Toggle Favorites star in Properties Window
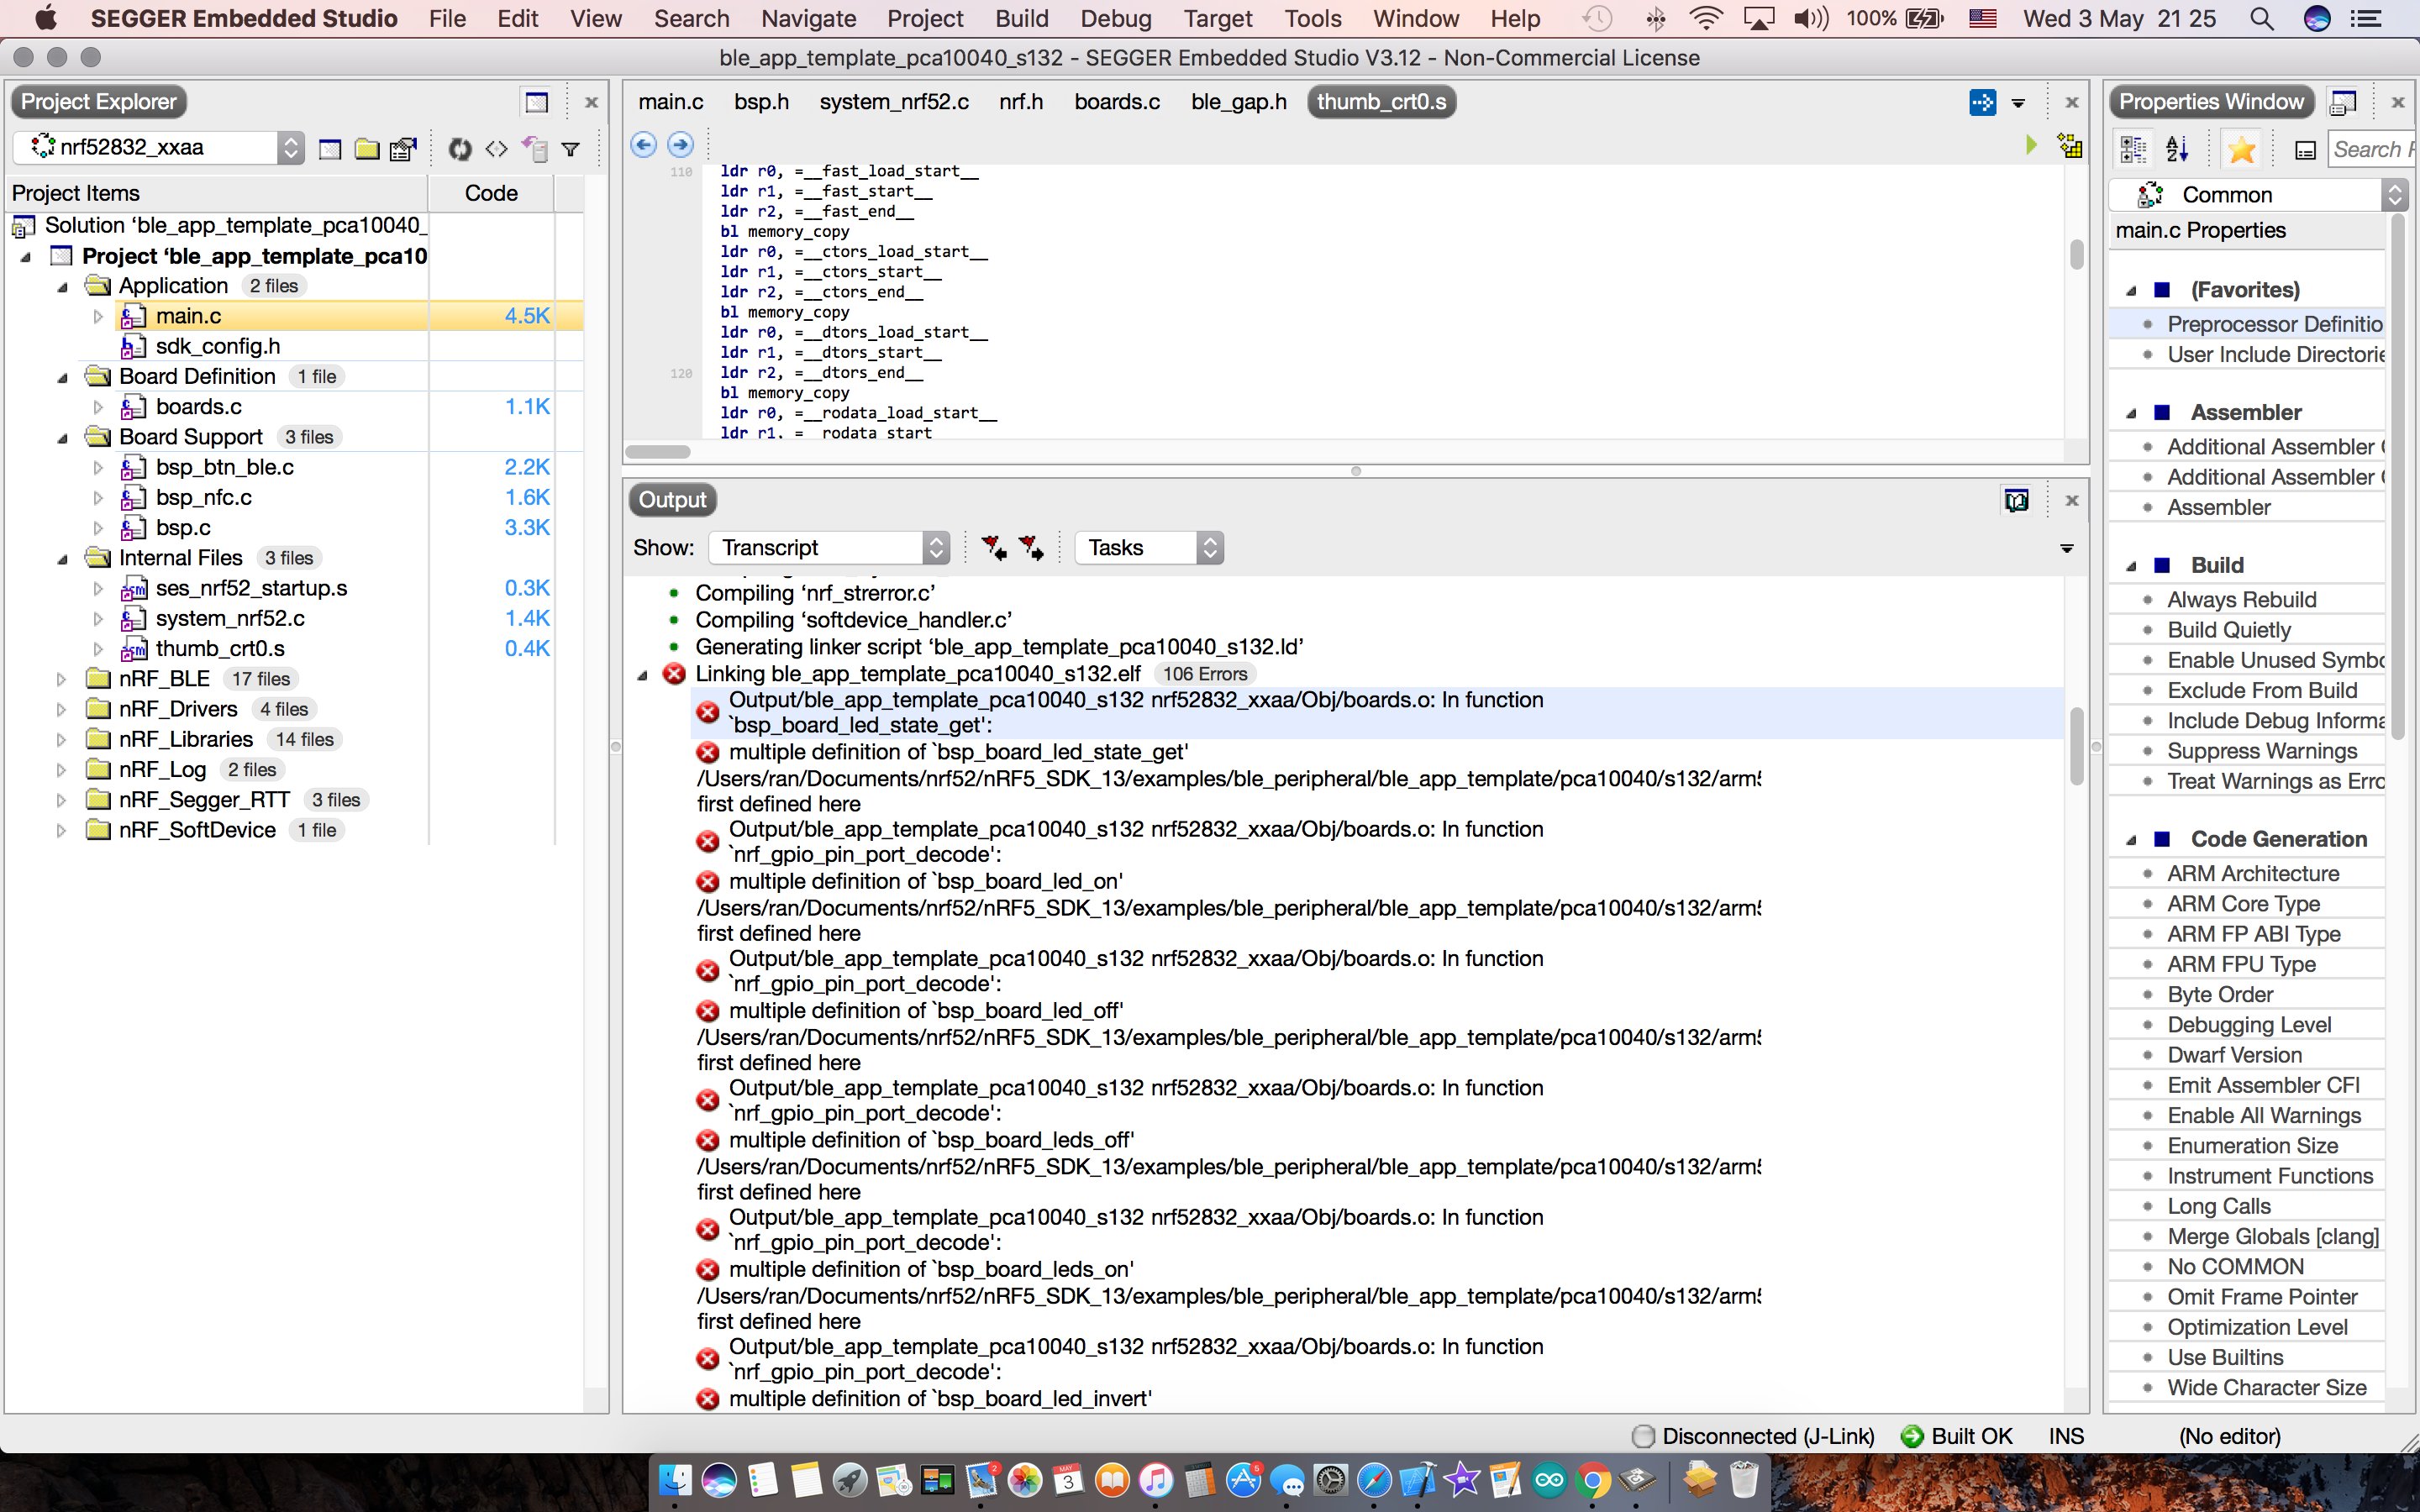This screenshot has height=1512, width=2420. [2242, 150]
